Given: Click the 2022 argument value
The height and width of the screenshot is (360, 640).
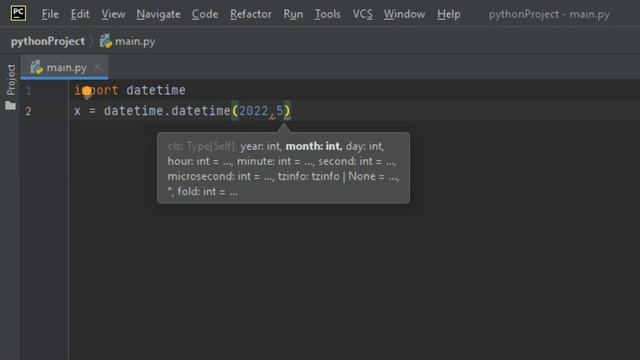Looking at the screenshot, I should [253, 111].
